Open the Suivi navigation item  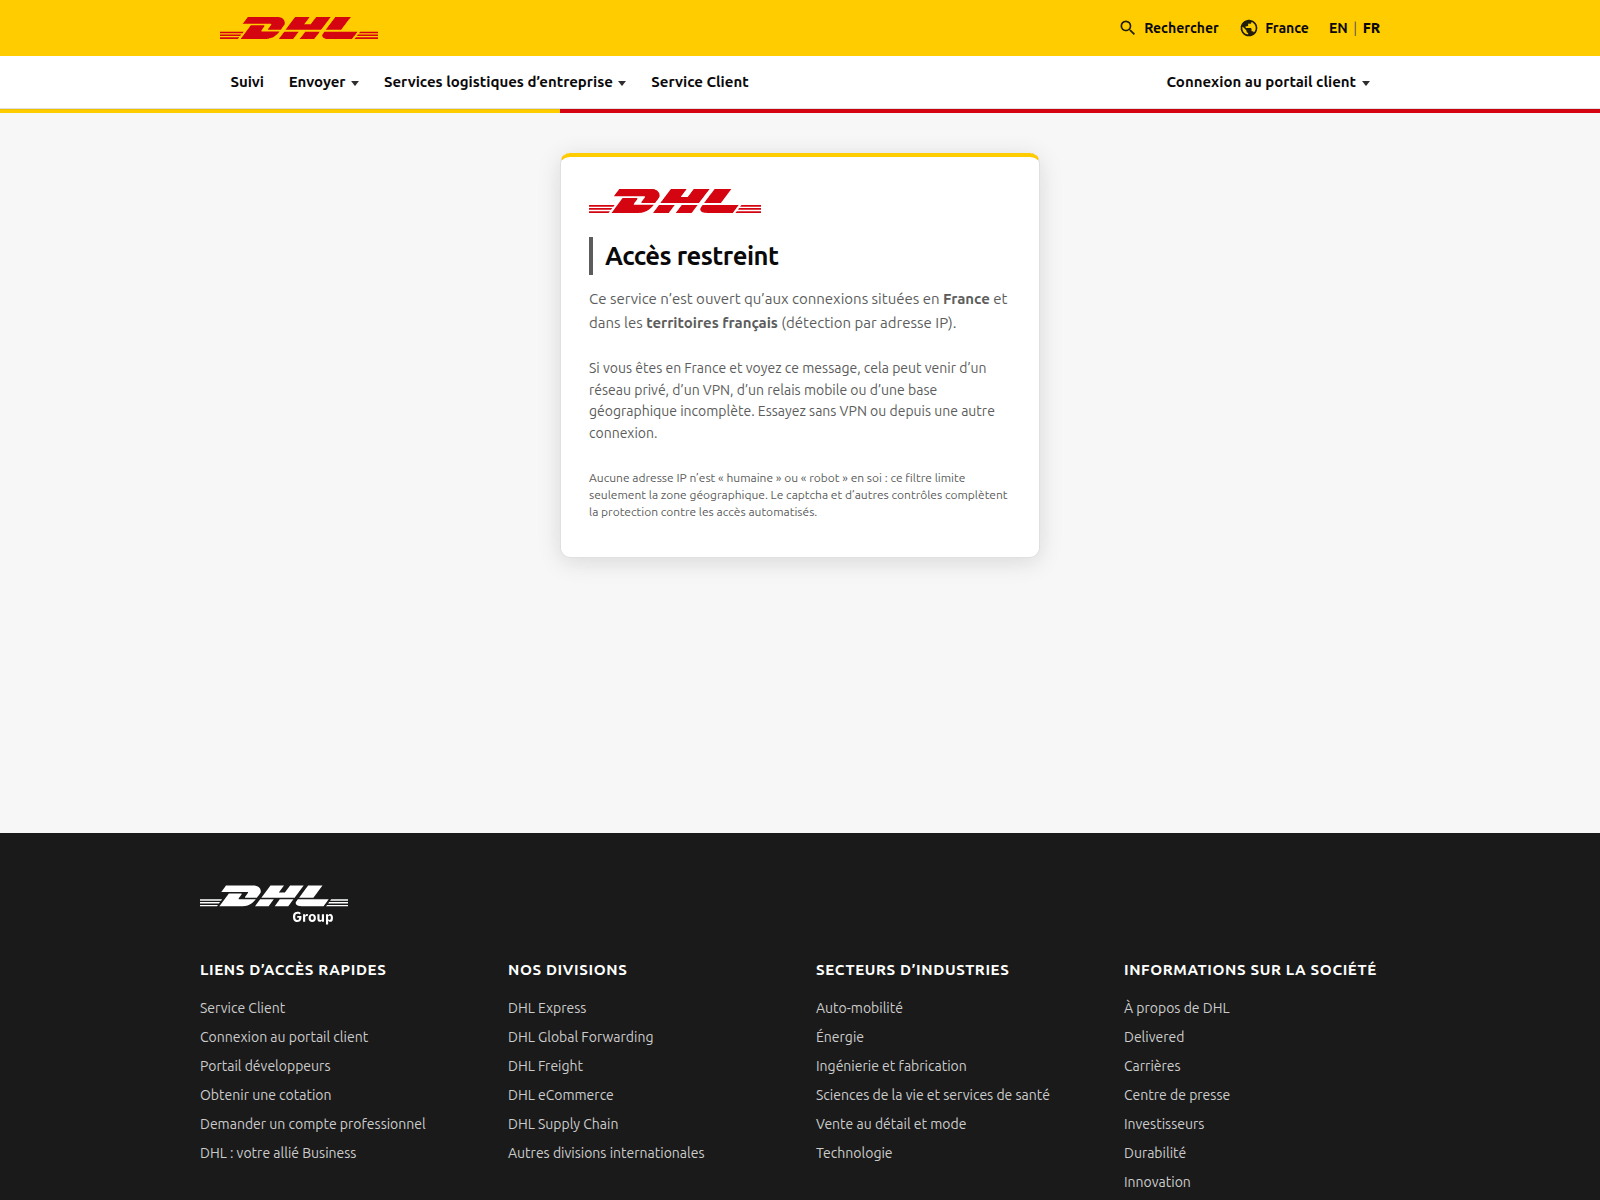247,82
